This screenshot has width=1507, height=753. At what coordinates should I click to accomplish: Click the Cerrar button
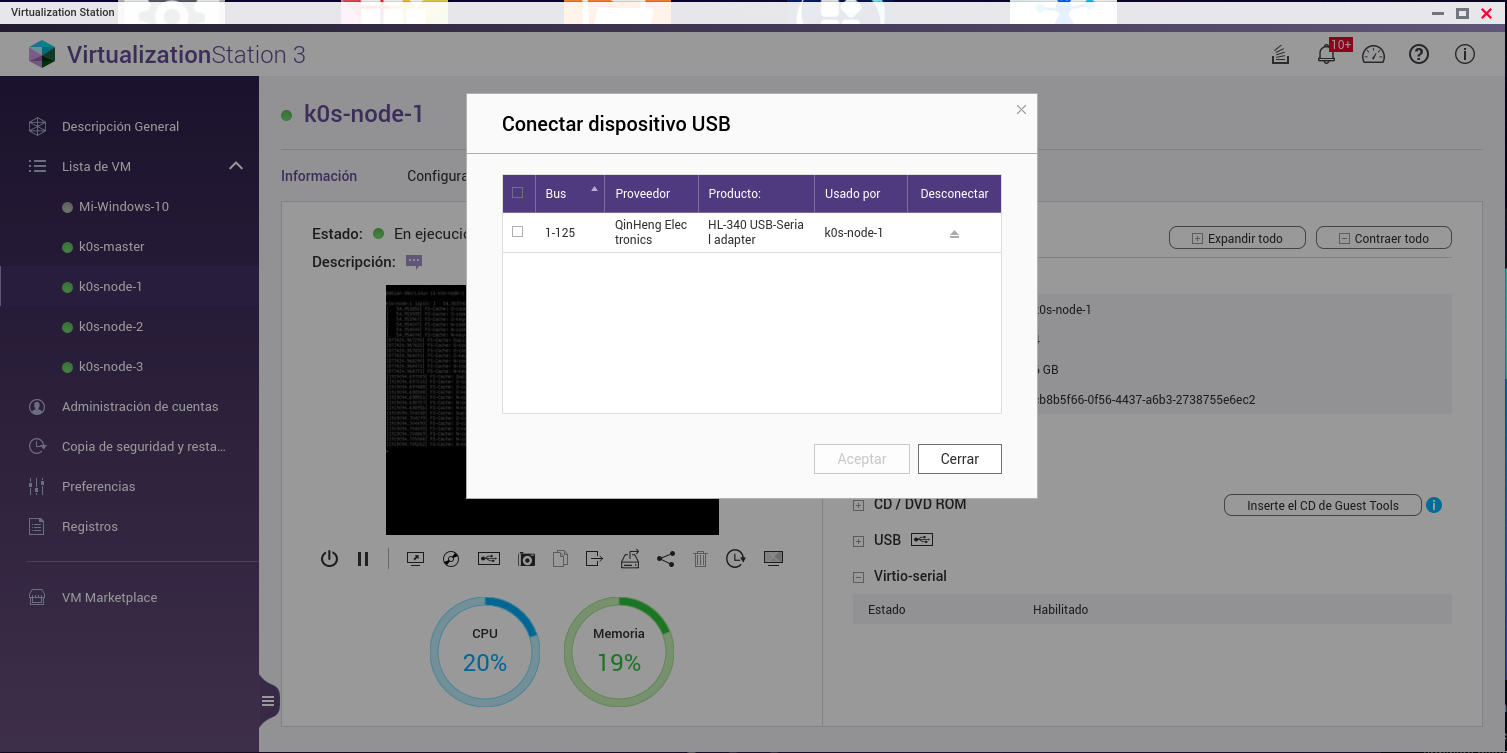[x=960, y=459]
